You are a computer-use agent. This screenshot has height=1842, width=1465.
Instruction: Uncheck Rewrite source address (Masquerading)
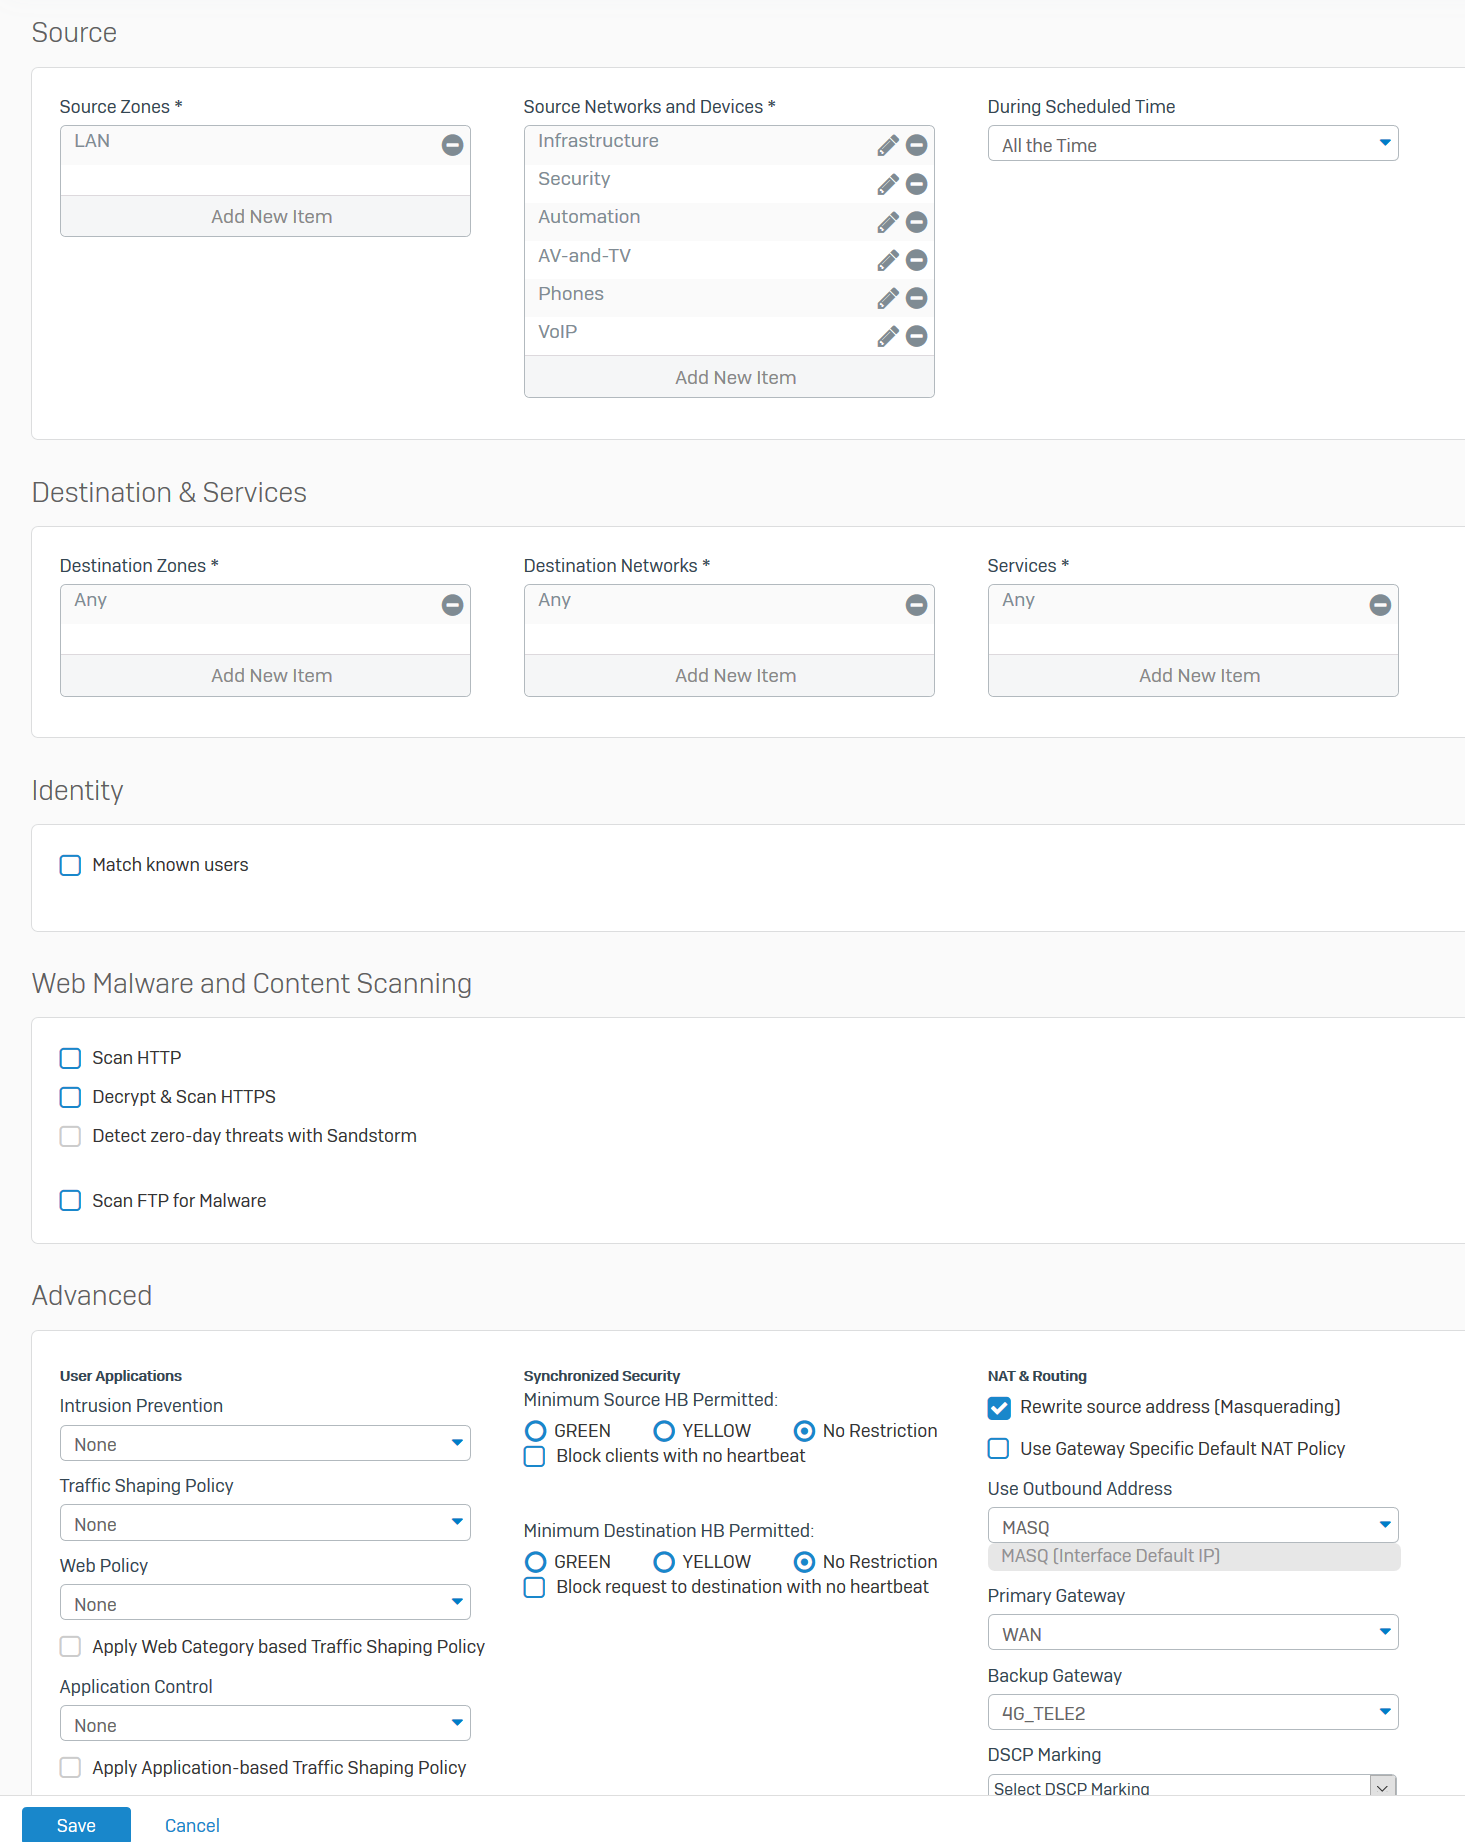999,1408
